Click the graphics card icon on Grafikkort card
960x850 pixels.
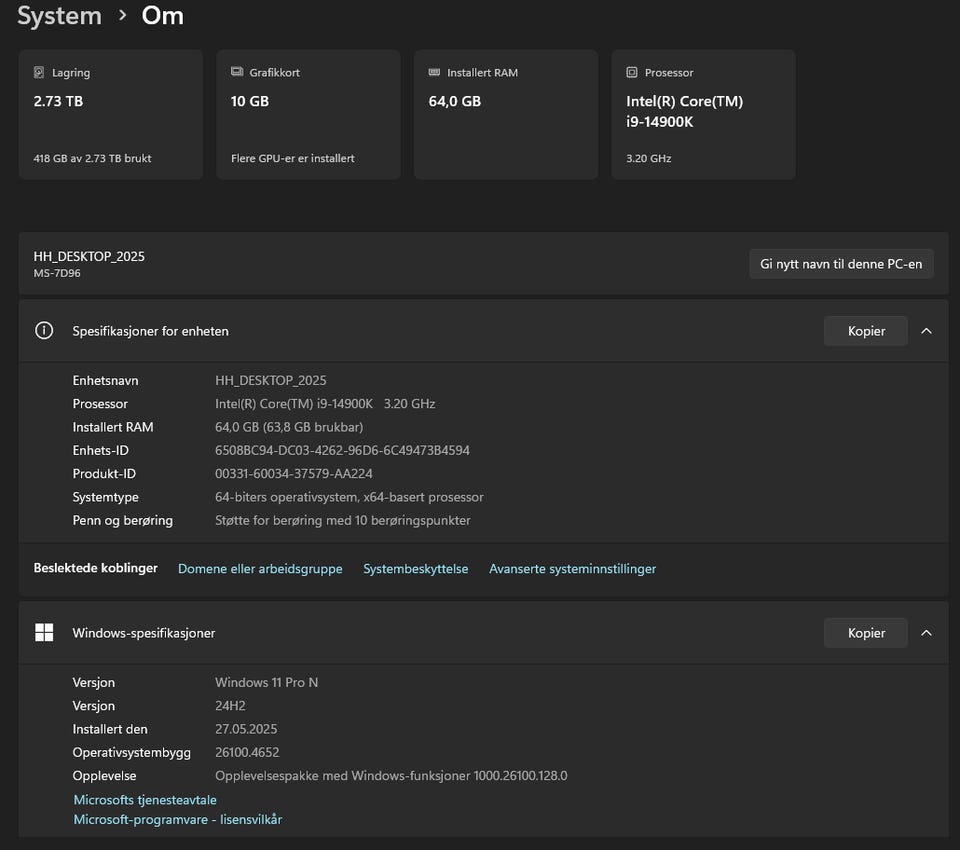pyautogui.click(x=237, y=73)
